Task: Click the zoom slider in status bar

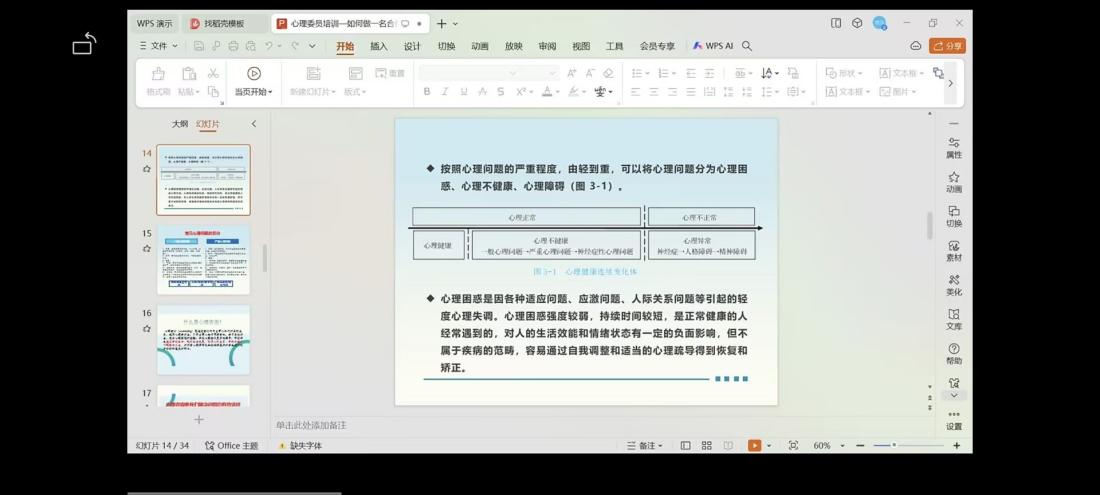Action: pyautogui.click(x=908, y=445)
